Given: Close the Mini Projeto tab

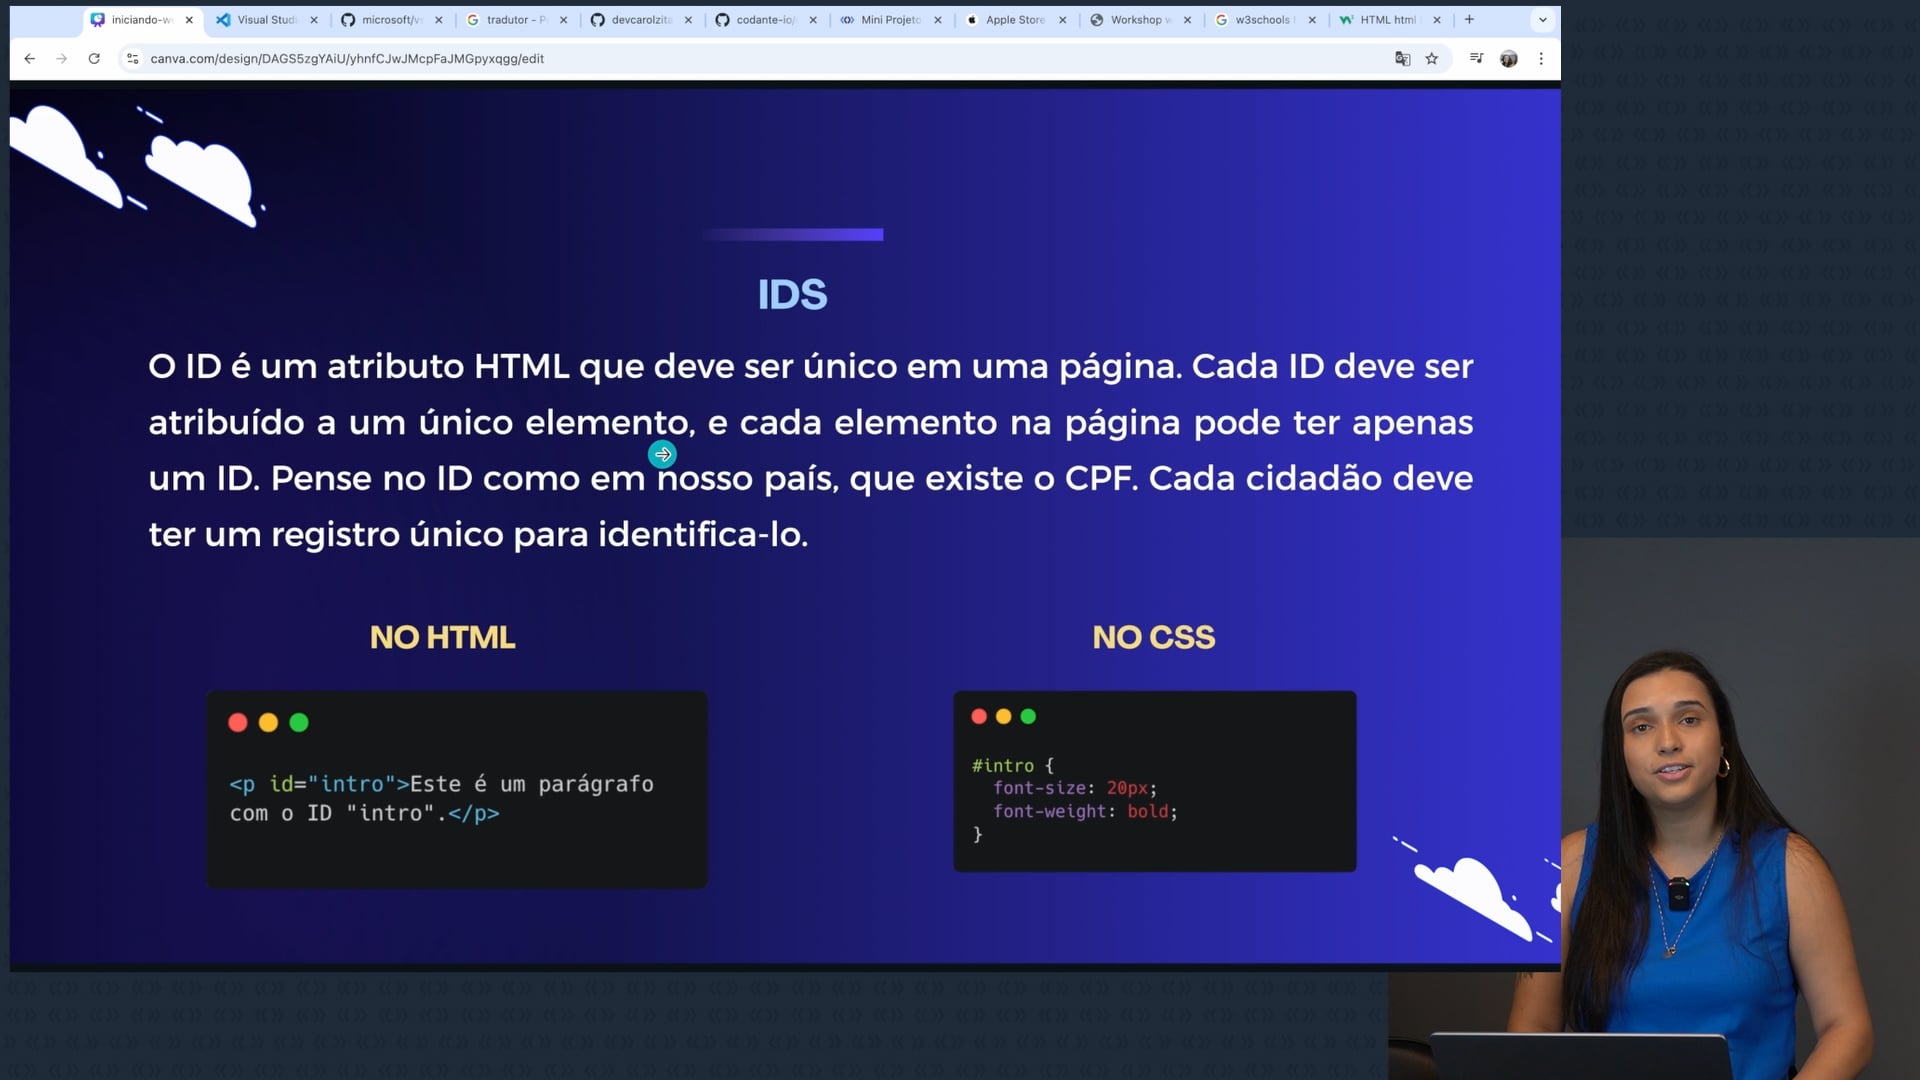Looking at the screenshot, I should [938, 20].
